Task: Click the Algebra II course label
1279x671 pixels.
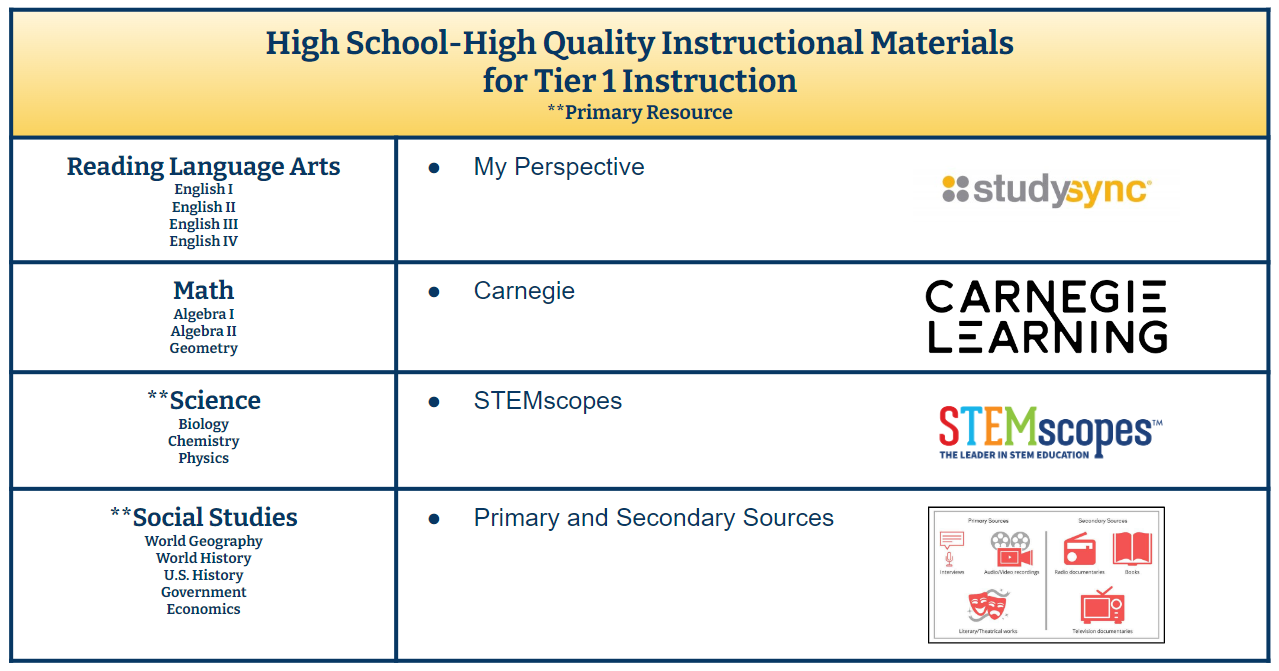Action: (203, 331)
